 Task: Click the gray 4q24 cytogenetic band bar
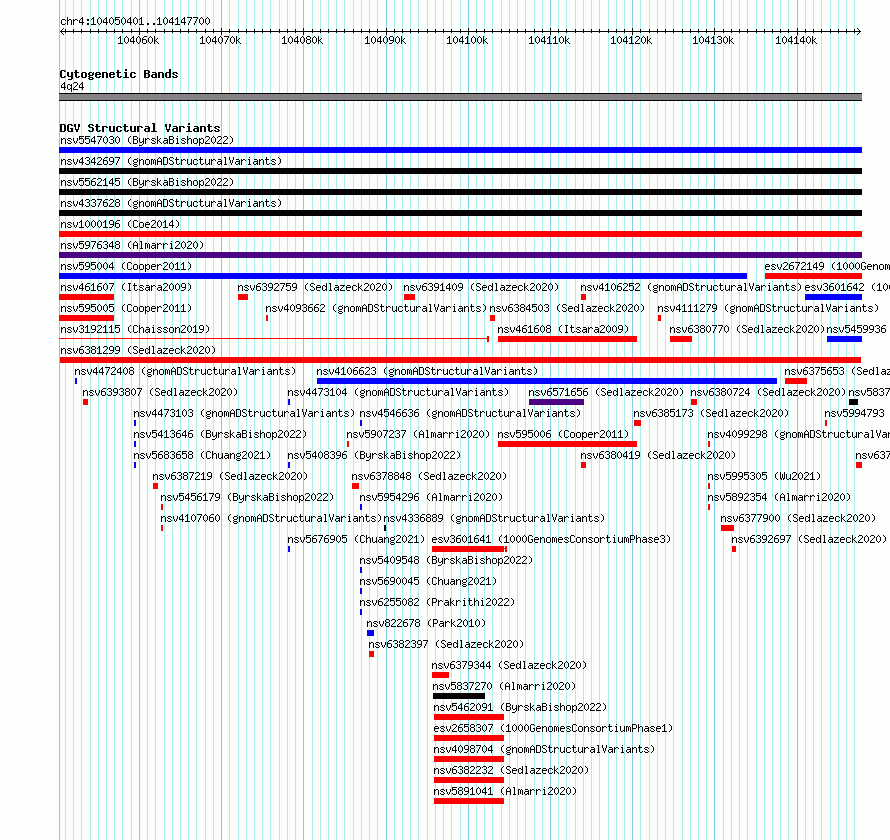pyautogui.click(x=460, y=97)
